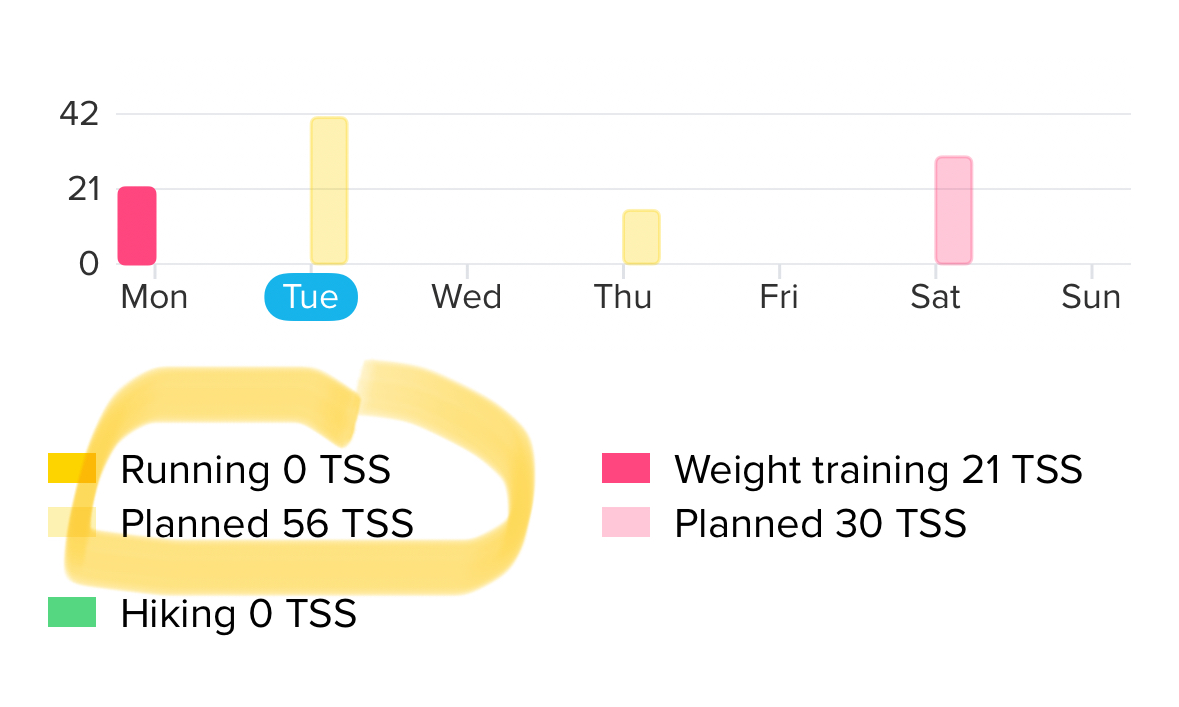Click the Weight training red swatch
This screenshot has width=1179, height=707.
point(626,468)
